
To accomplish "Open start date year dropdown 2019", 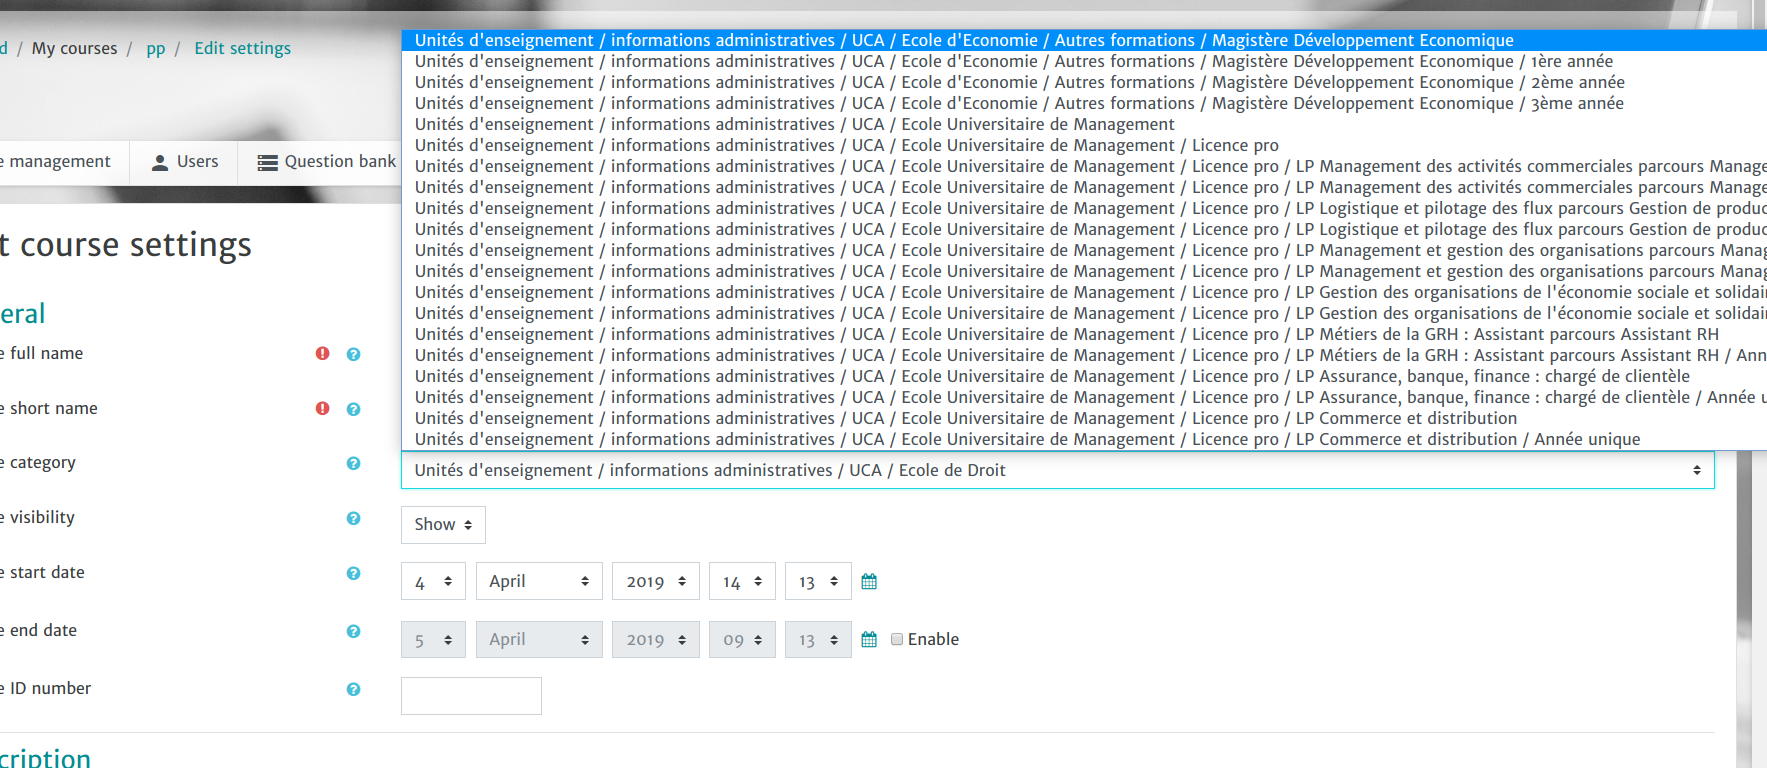I will [x=656, y=581].
